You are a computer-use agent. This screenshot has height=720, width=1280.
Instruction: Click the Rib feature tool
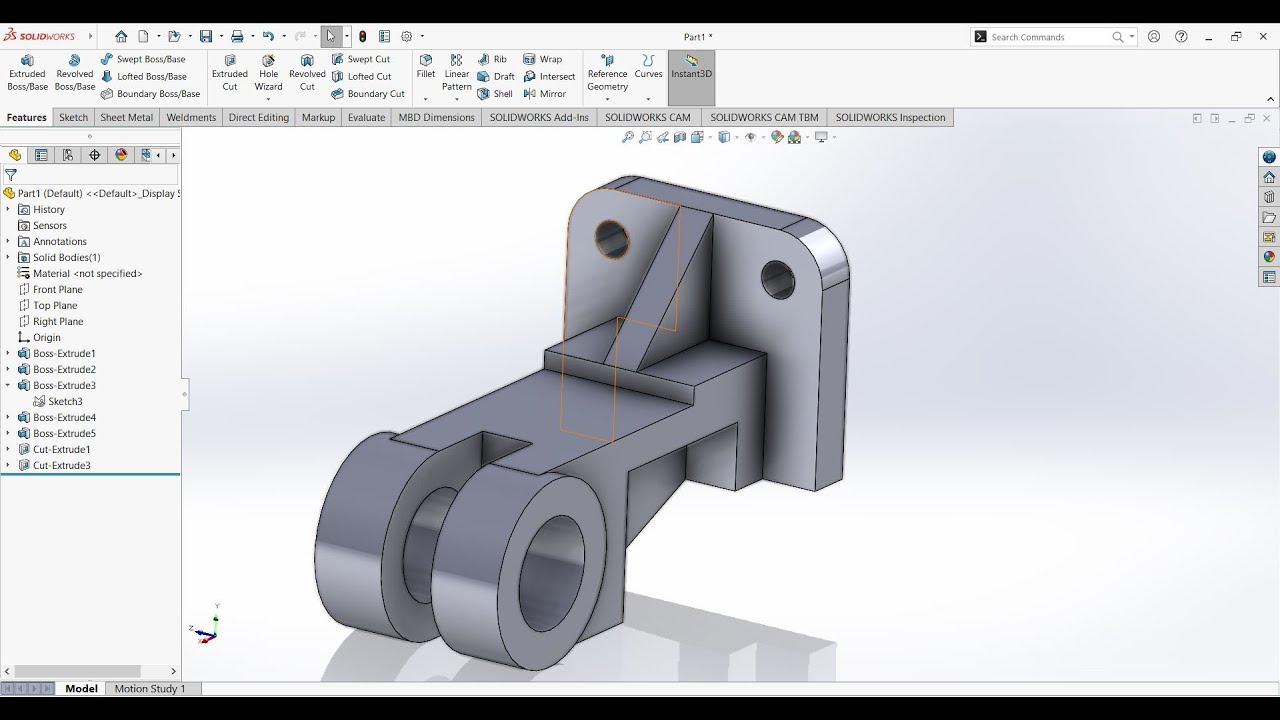click(x=492, y=59)
